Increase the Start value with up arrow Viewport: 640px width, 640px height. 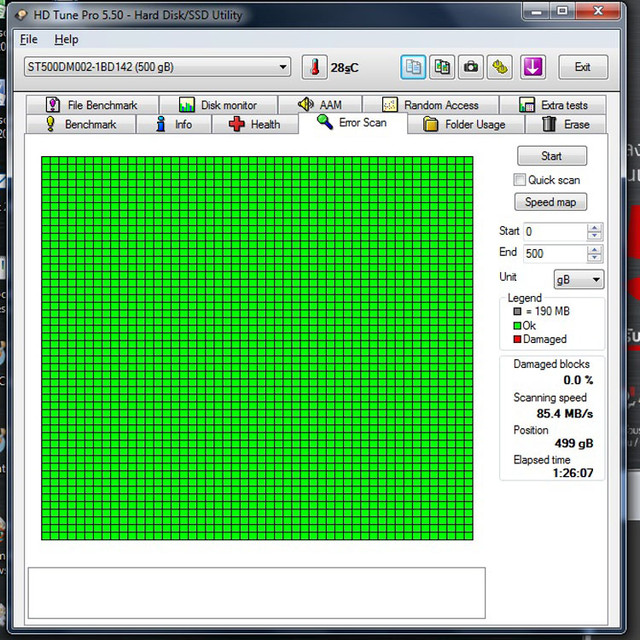pyautogui.click(x=595, y=228)
